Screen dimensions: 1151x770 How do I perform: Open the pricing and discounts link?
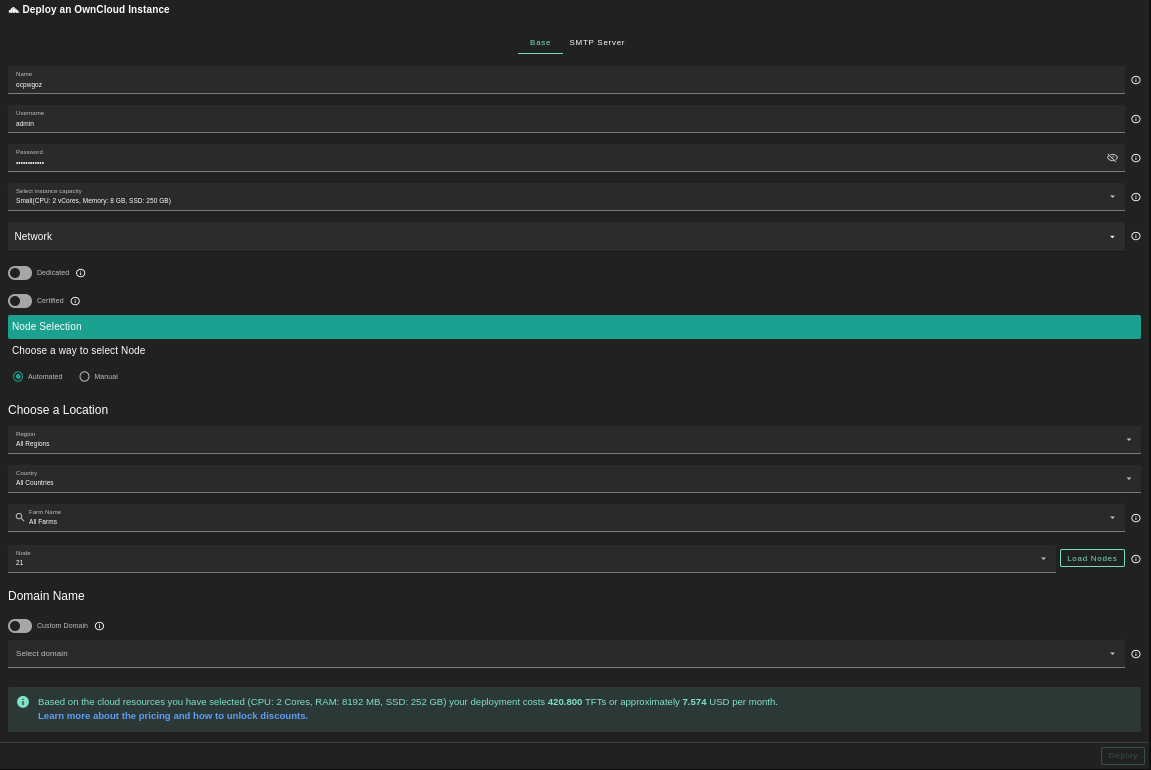click(173, 716)
